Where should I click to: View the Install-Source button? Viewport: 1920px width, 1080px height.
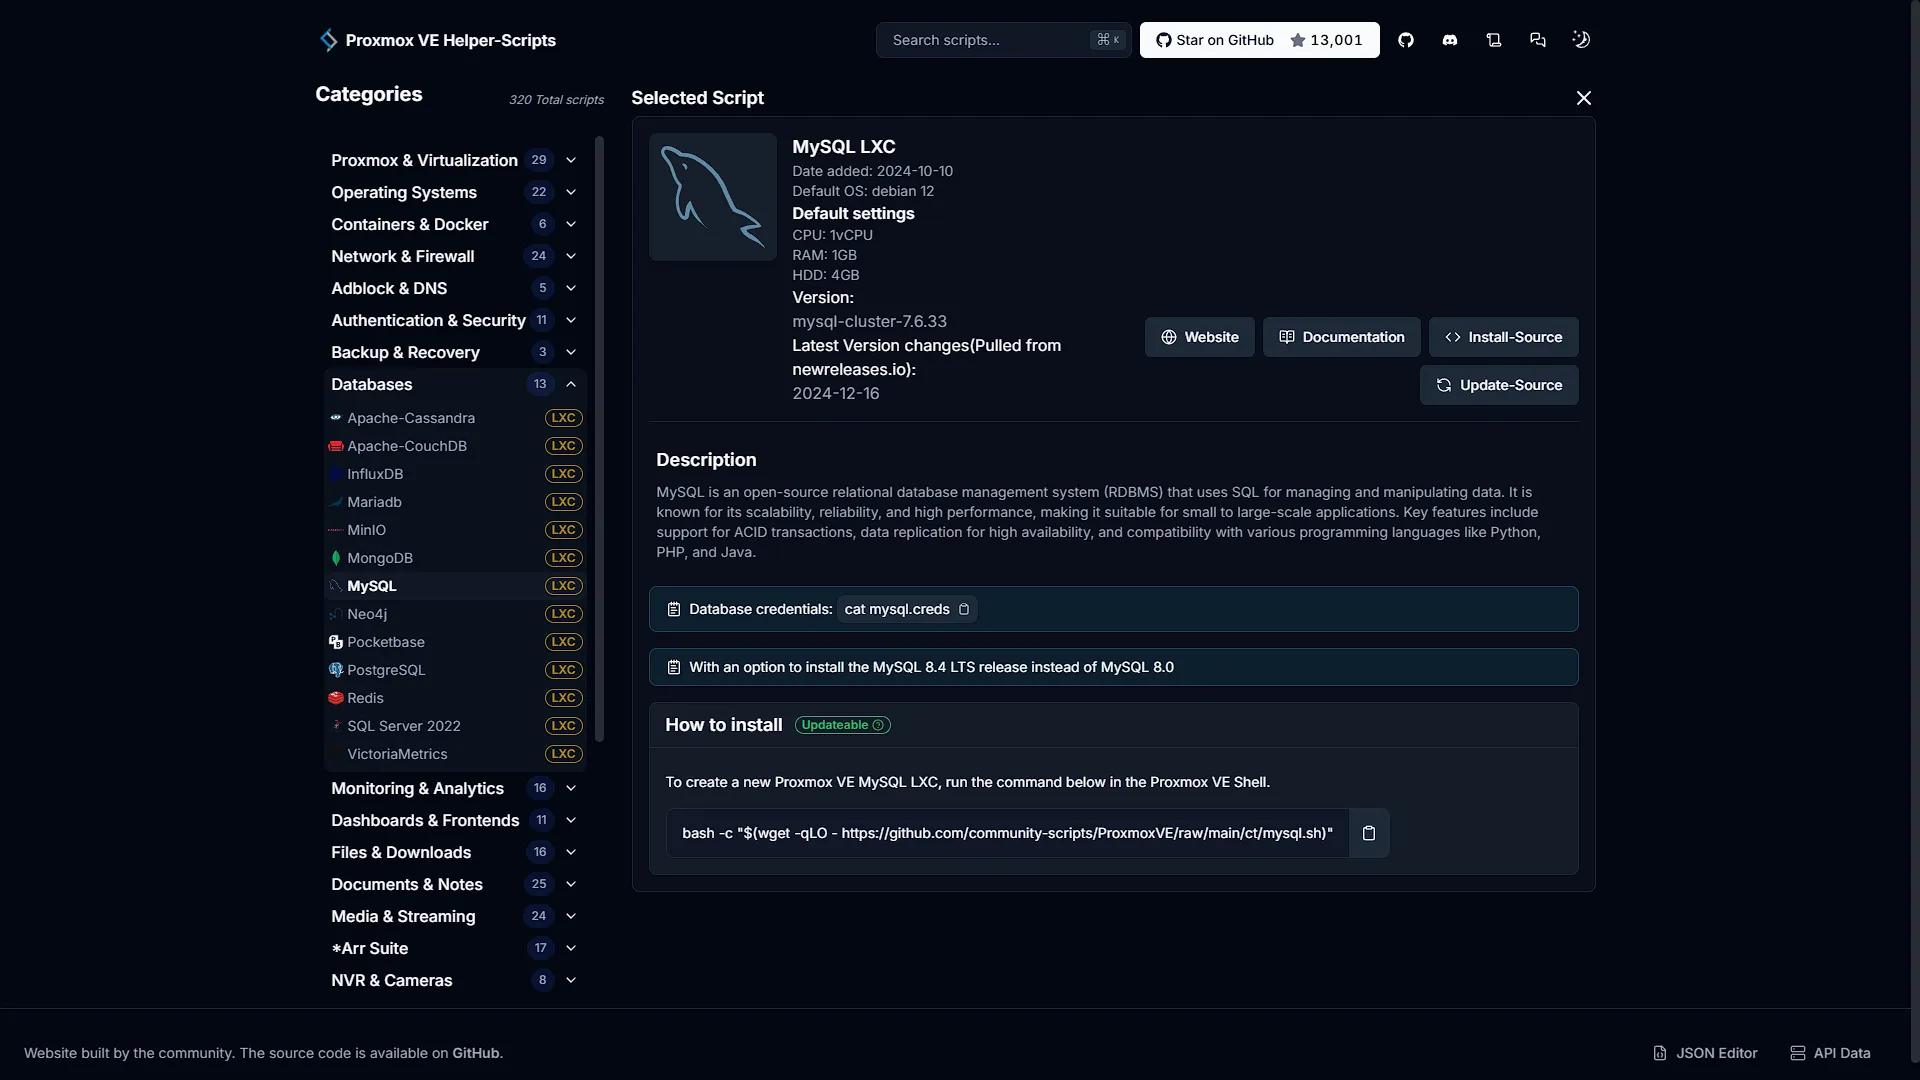tap(1504, 337)
